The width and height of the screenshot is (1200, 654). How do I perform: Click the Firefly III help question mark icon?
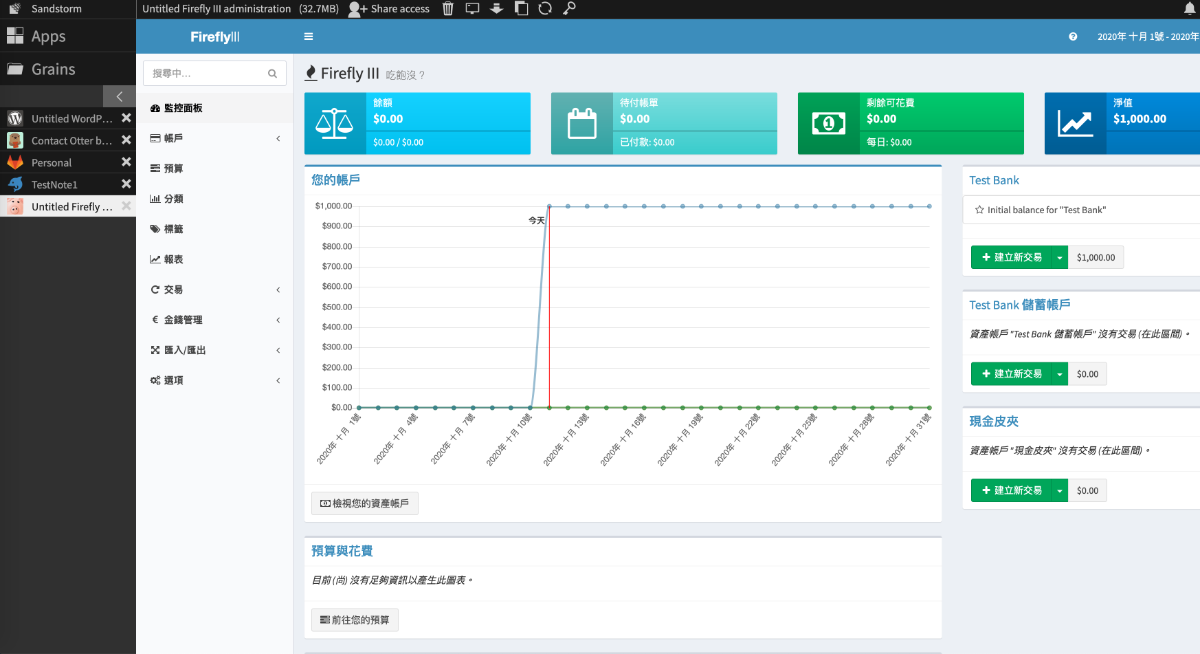pos(1072,36)
